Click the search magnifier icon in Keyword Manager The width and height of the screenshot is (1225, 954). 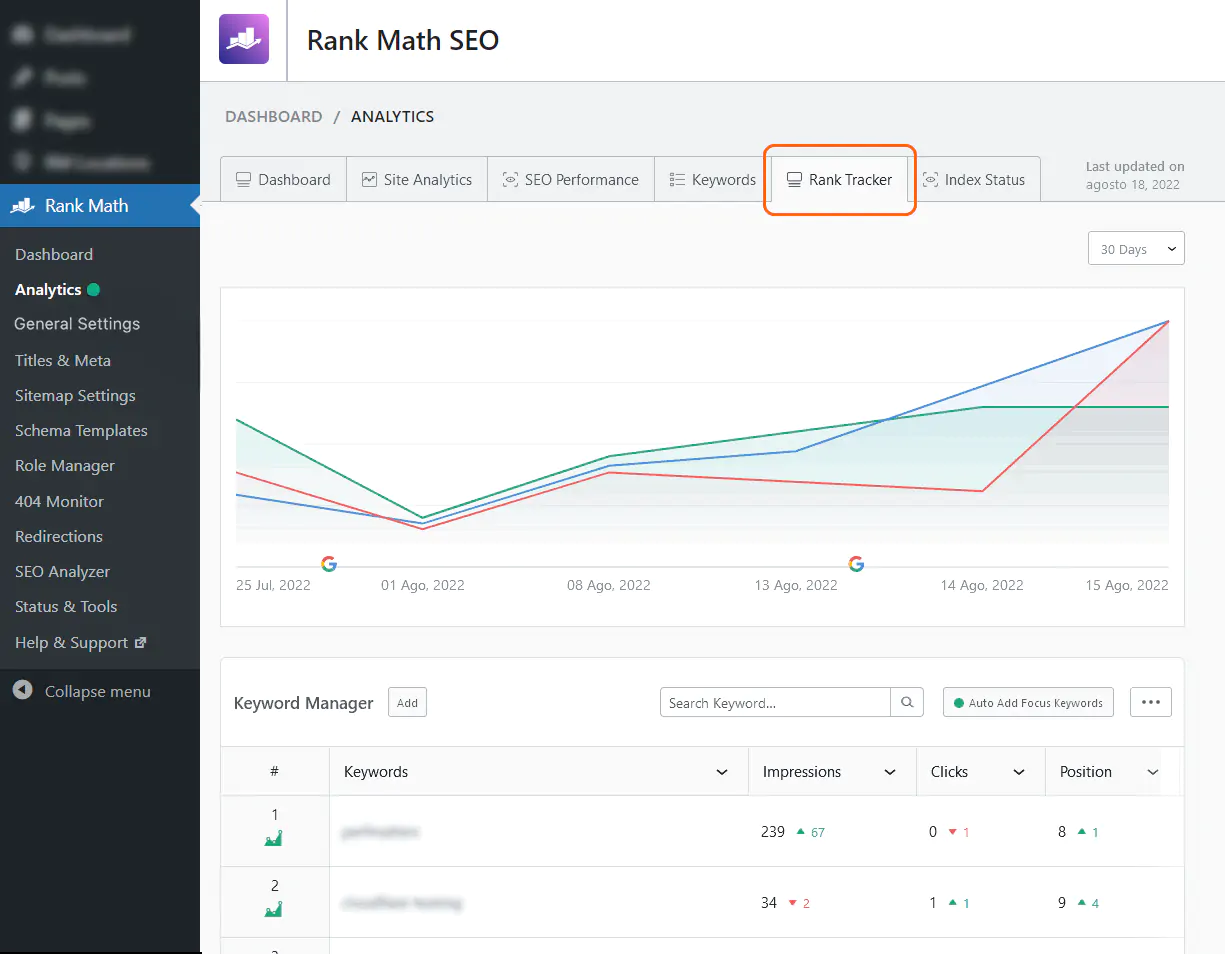(x=907, y=703)
